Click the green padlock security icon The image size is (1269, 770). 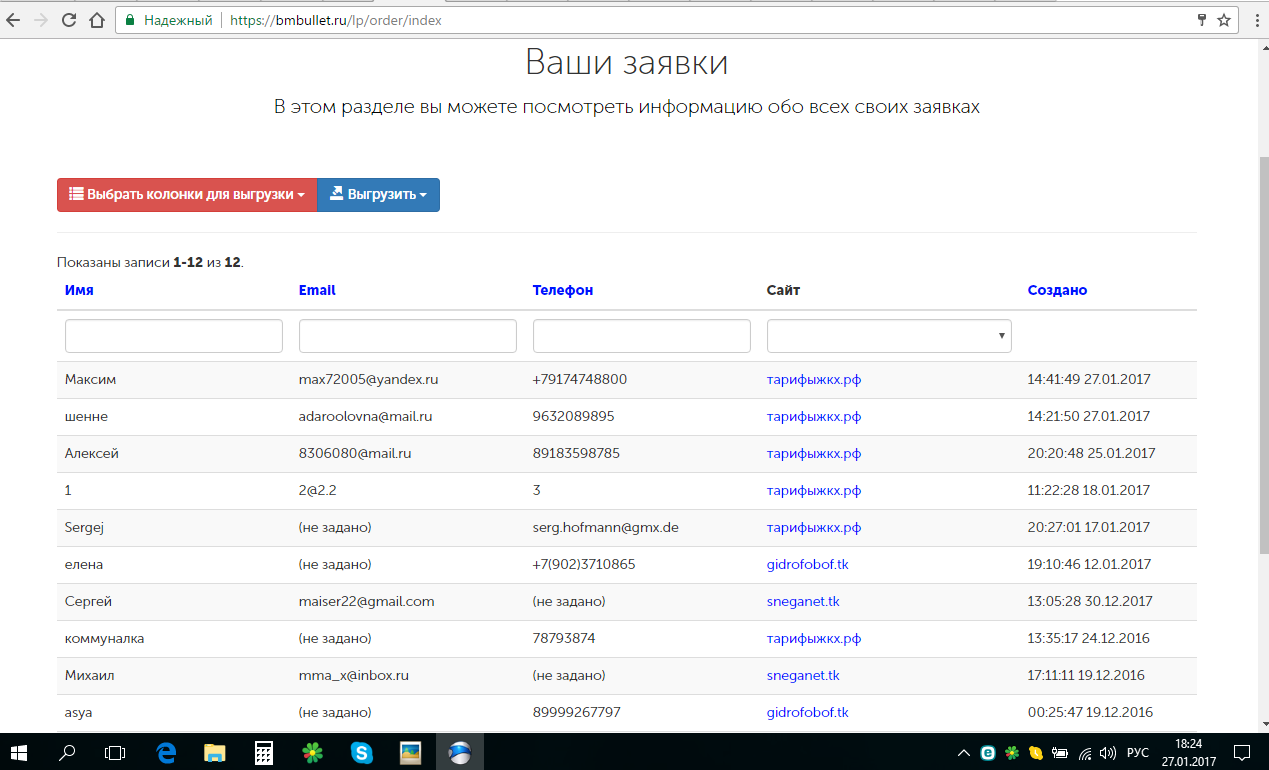click(x=130, y=20)
